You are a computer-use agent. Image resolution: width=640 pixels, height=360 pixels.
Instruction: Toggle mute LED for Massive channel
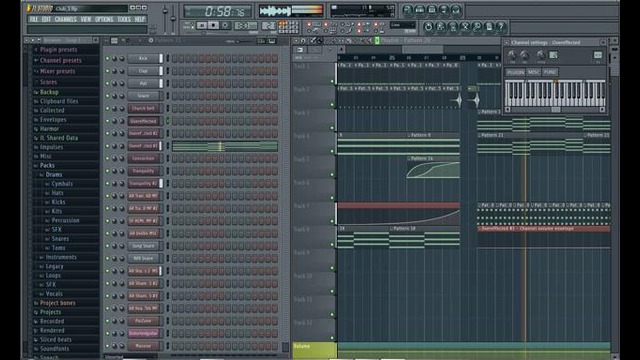[108, 346]
